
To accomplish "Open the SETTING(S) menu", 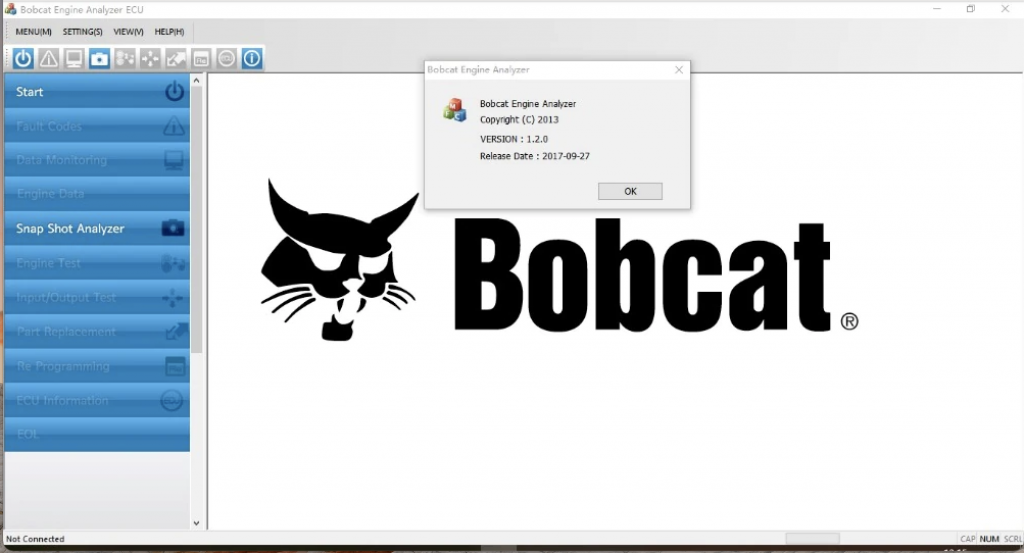I will click(82, 31).
